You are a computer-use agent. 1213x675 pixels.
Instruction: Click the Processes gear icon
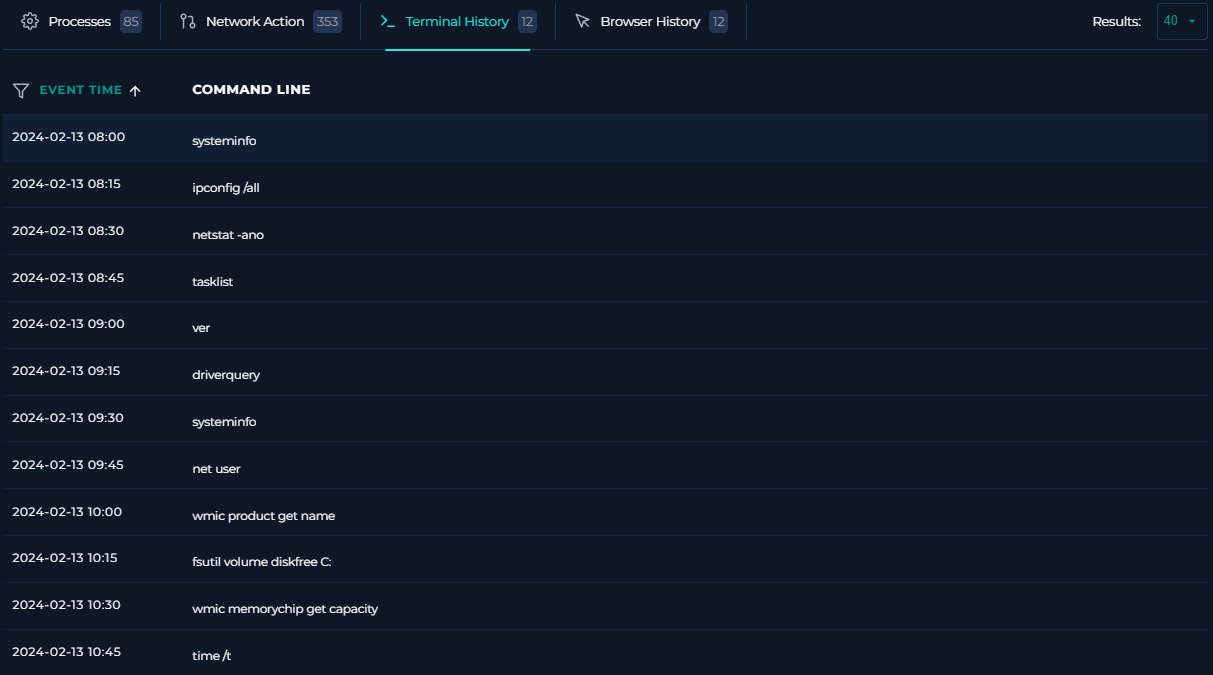(30, 21)
